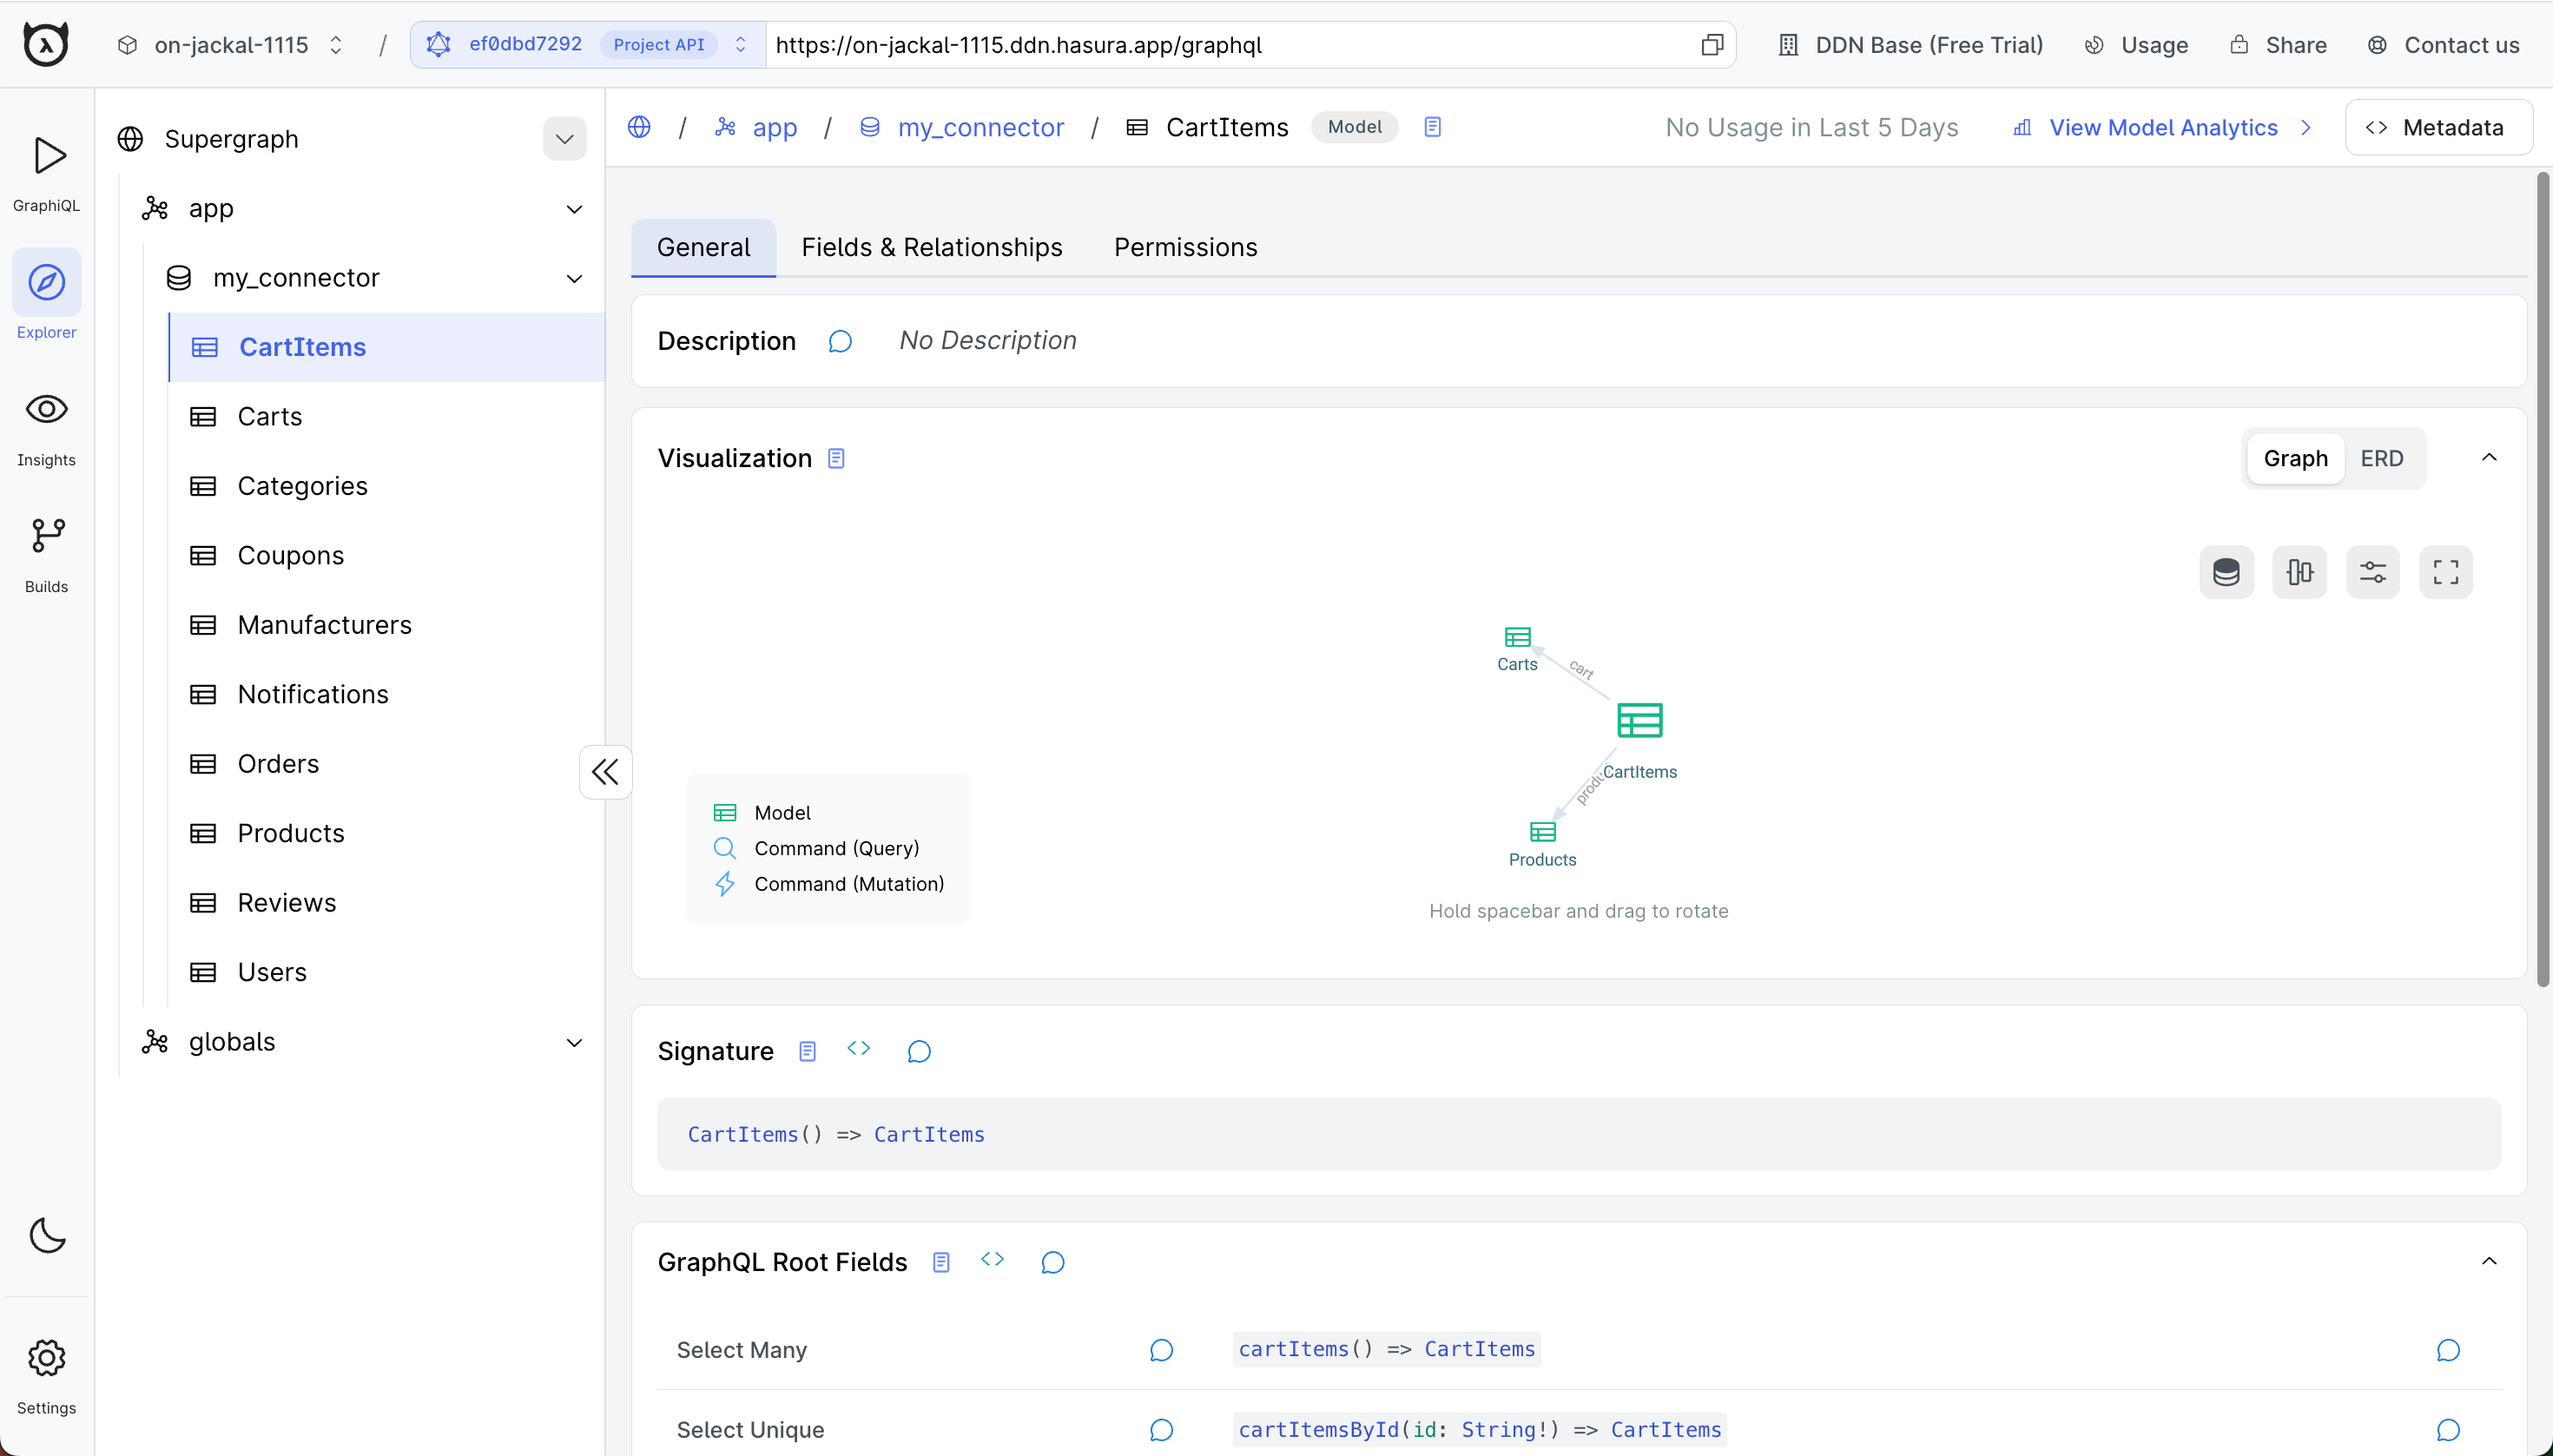Expand the globals subgraph
This screenshot has height=1456, width=2553.
[574, 1043]
